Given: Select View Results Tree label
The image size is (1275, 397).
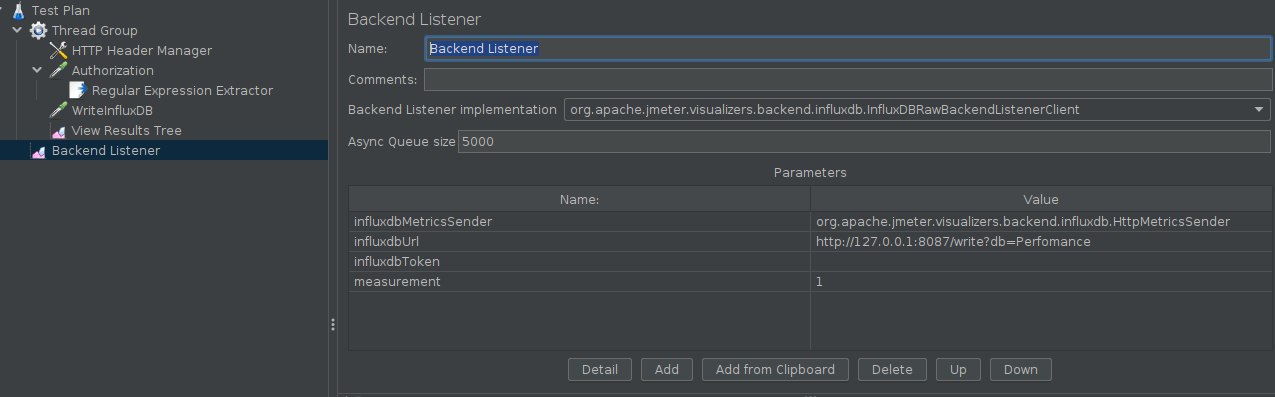Looking at the screenshot, I should click(x=127, y=130).
